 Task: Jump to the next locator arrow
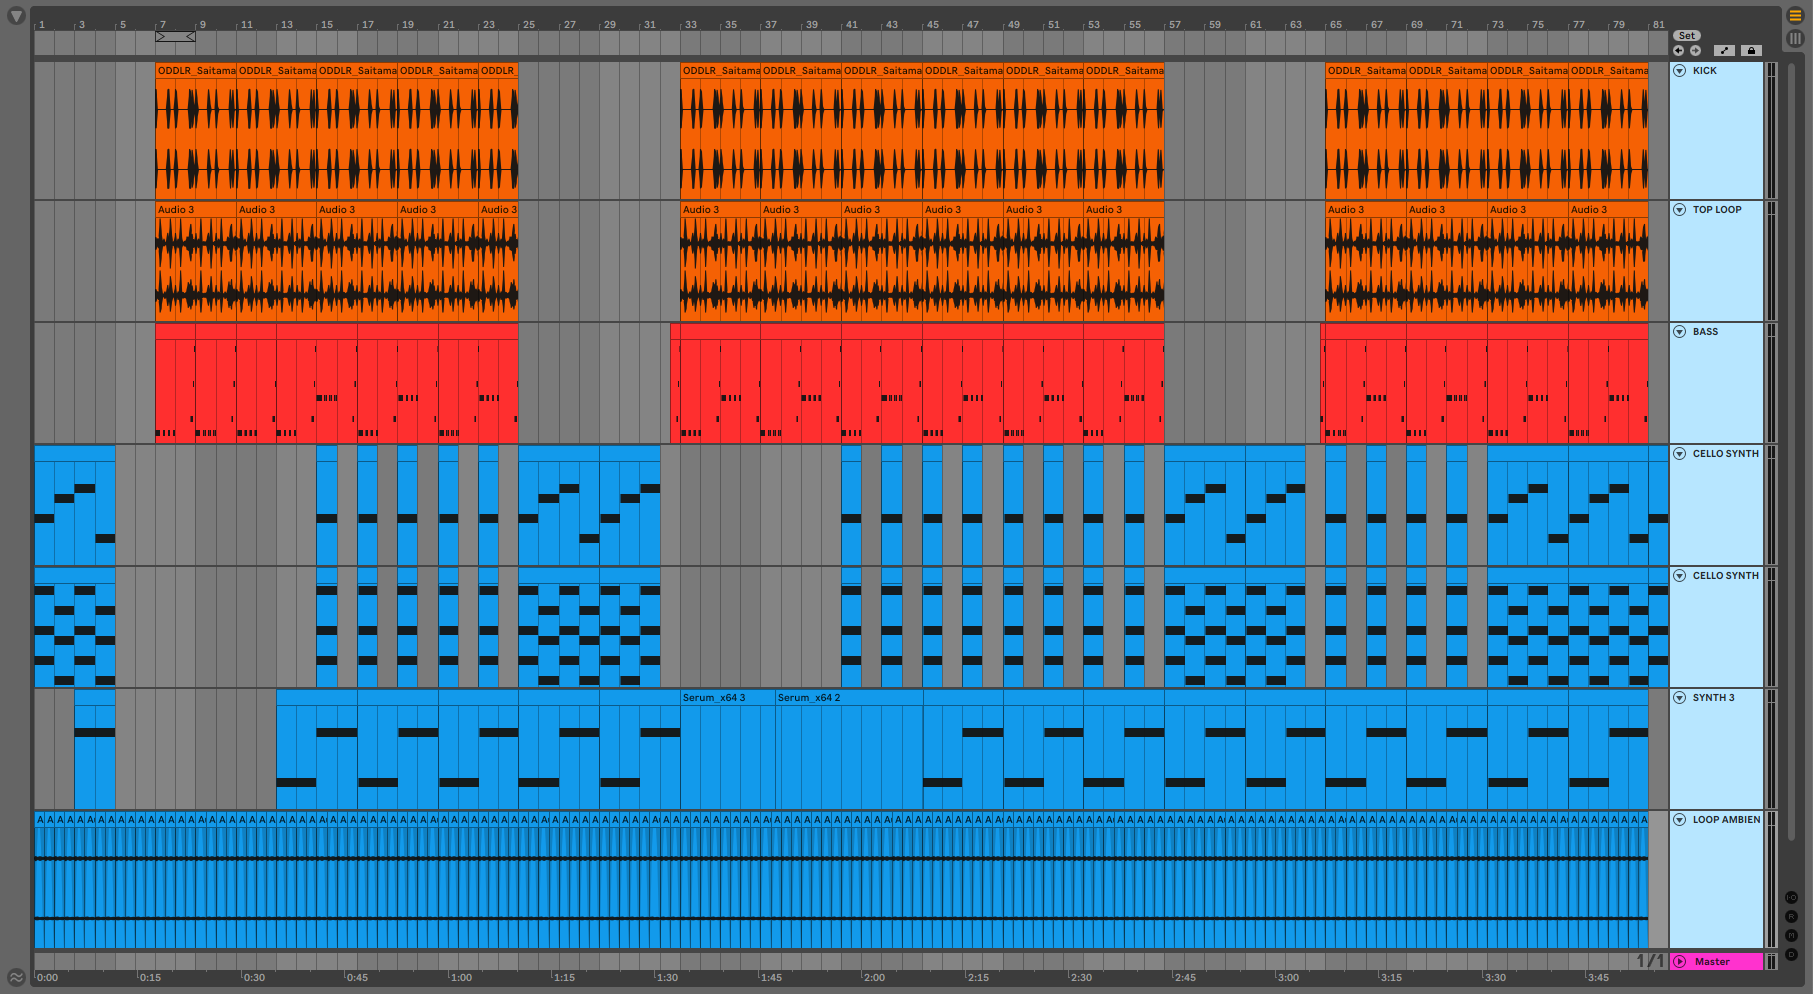tap(1695, 50)
